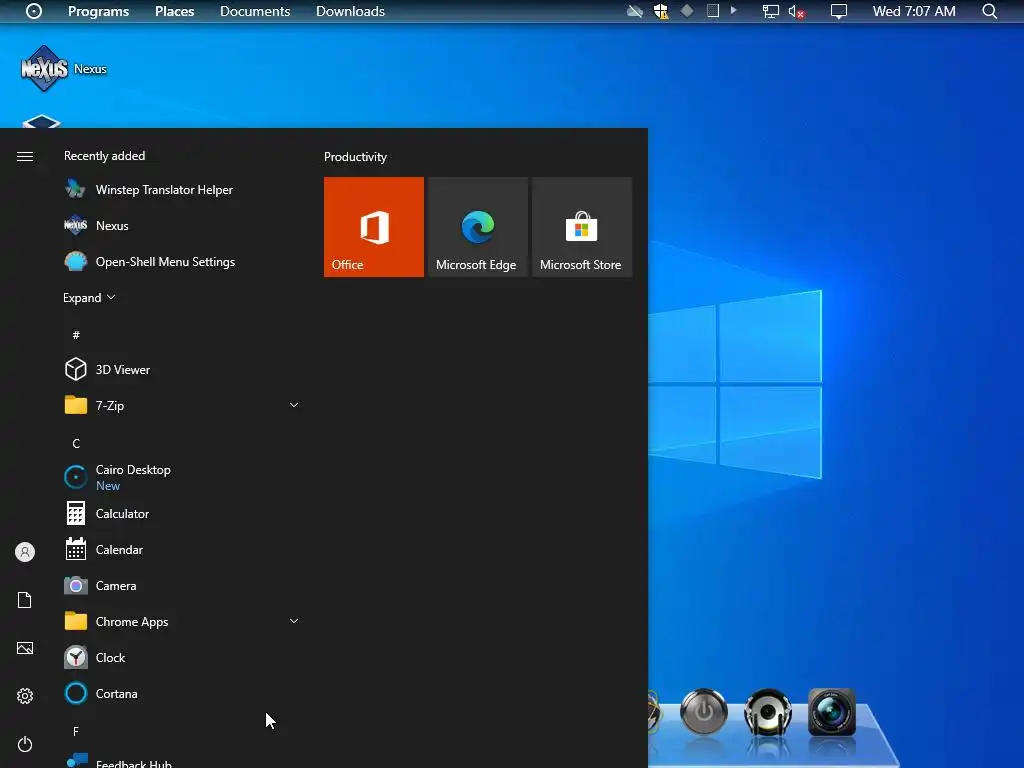Expand the 7-Zip folder chevron
This screenshot has height=768, width=1024.
tap(294, 406)
